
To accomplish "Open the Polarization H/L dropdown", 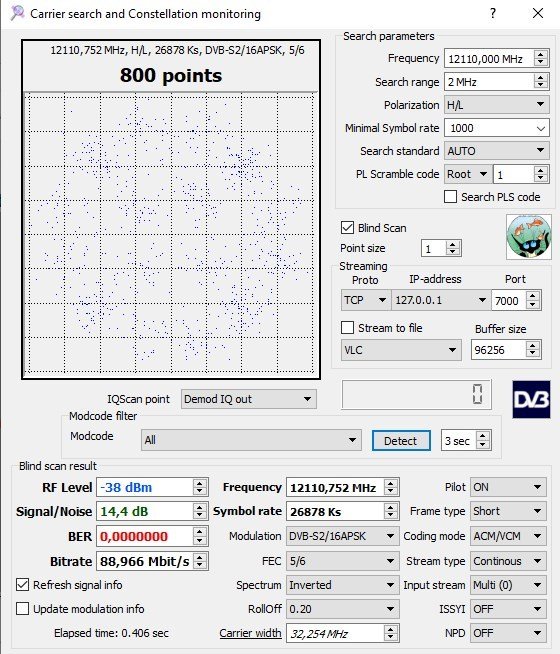I will 497,105.
